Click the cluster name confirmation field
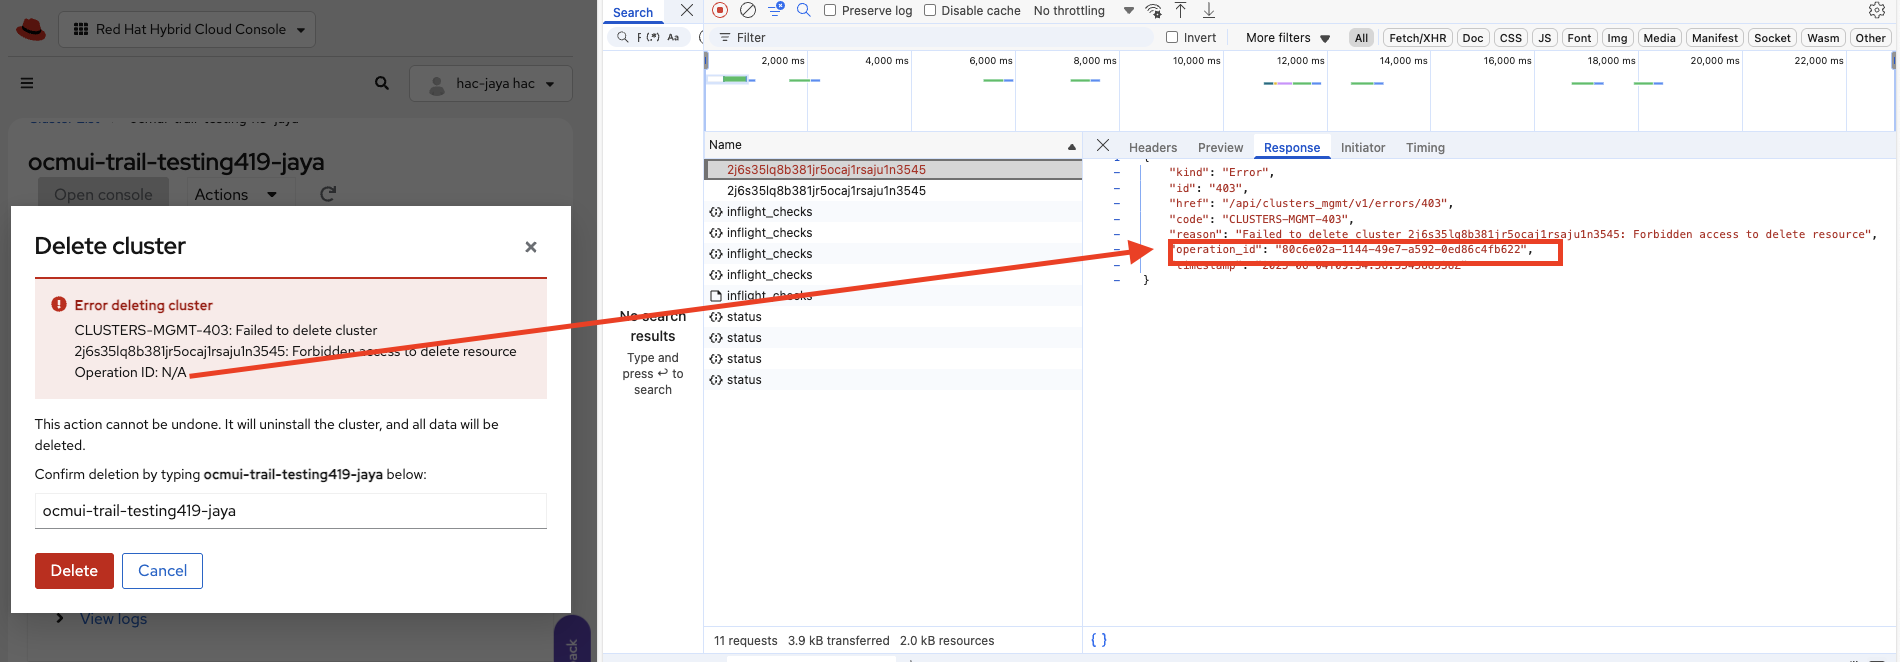This screenshot has width=1900, height=662. 291,511
